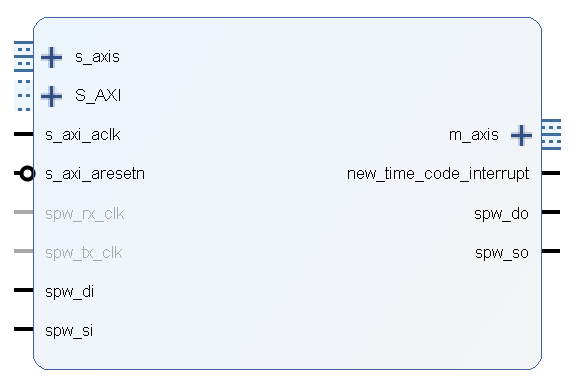Viewport: 579px width, 387px height.
Task: Click the spw_di input pin stub
Action: click(24, 290)
